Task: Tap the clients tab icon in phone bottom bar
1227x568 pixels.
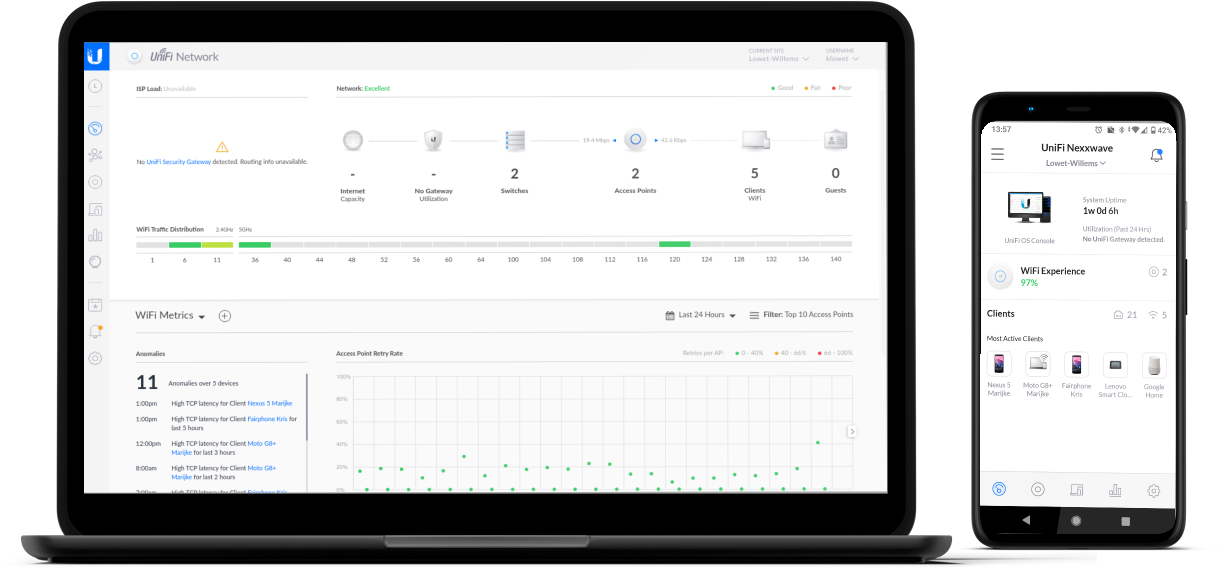Action: 1077,490
